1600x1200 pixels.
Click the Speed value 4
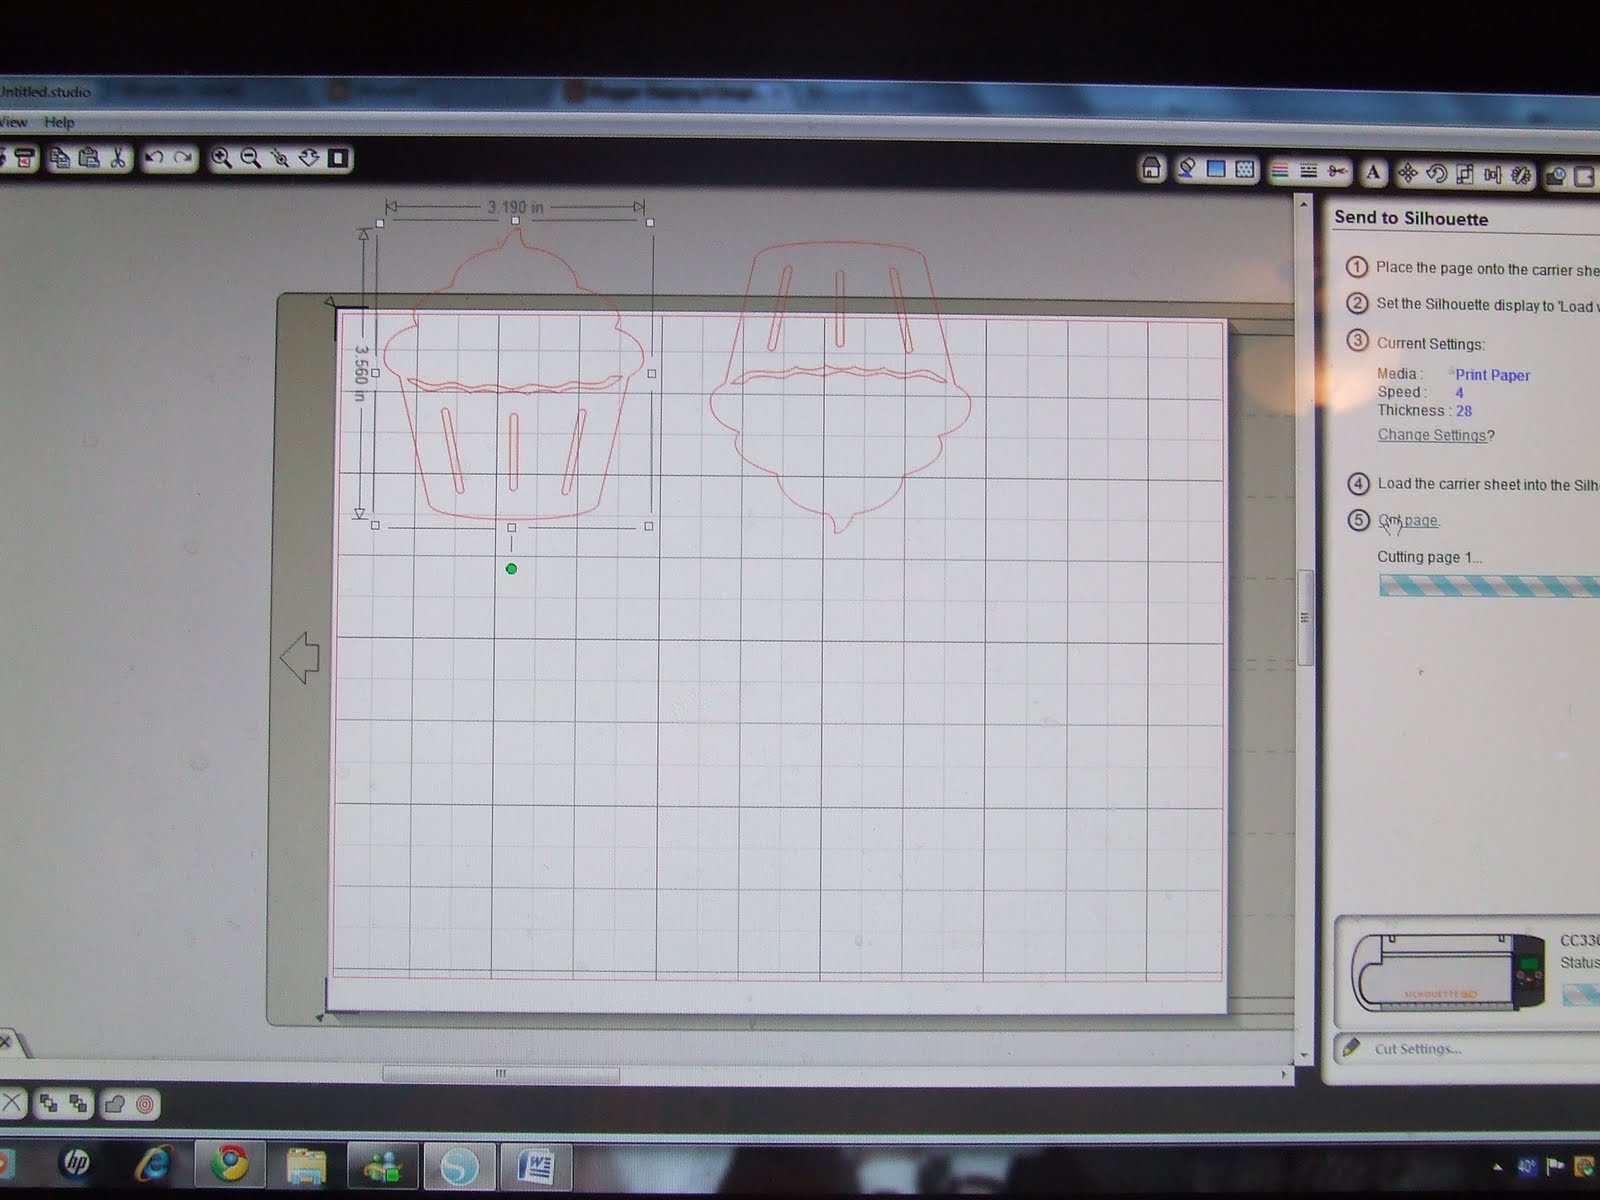(1459, 393)
